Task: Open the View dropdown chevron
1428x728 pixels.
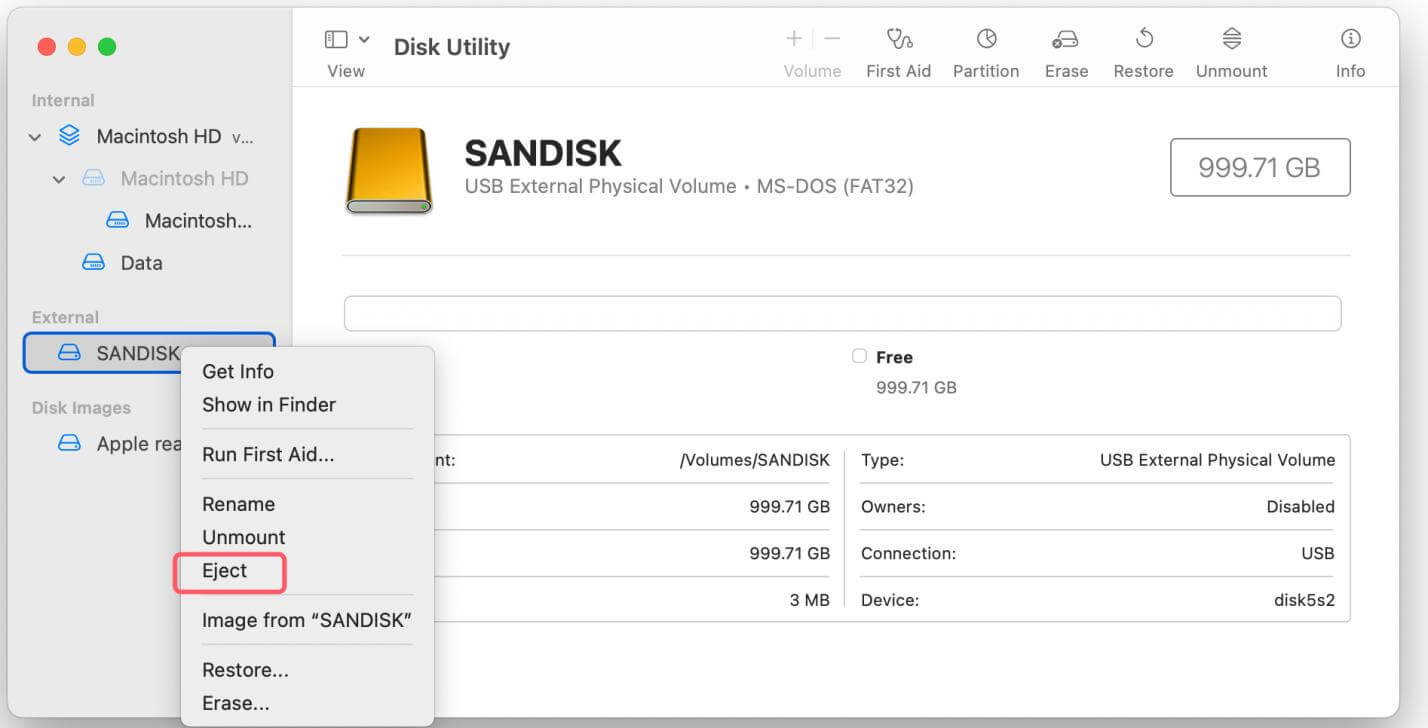Action: point(362,38)
